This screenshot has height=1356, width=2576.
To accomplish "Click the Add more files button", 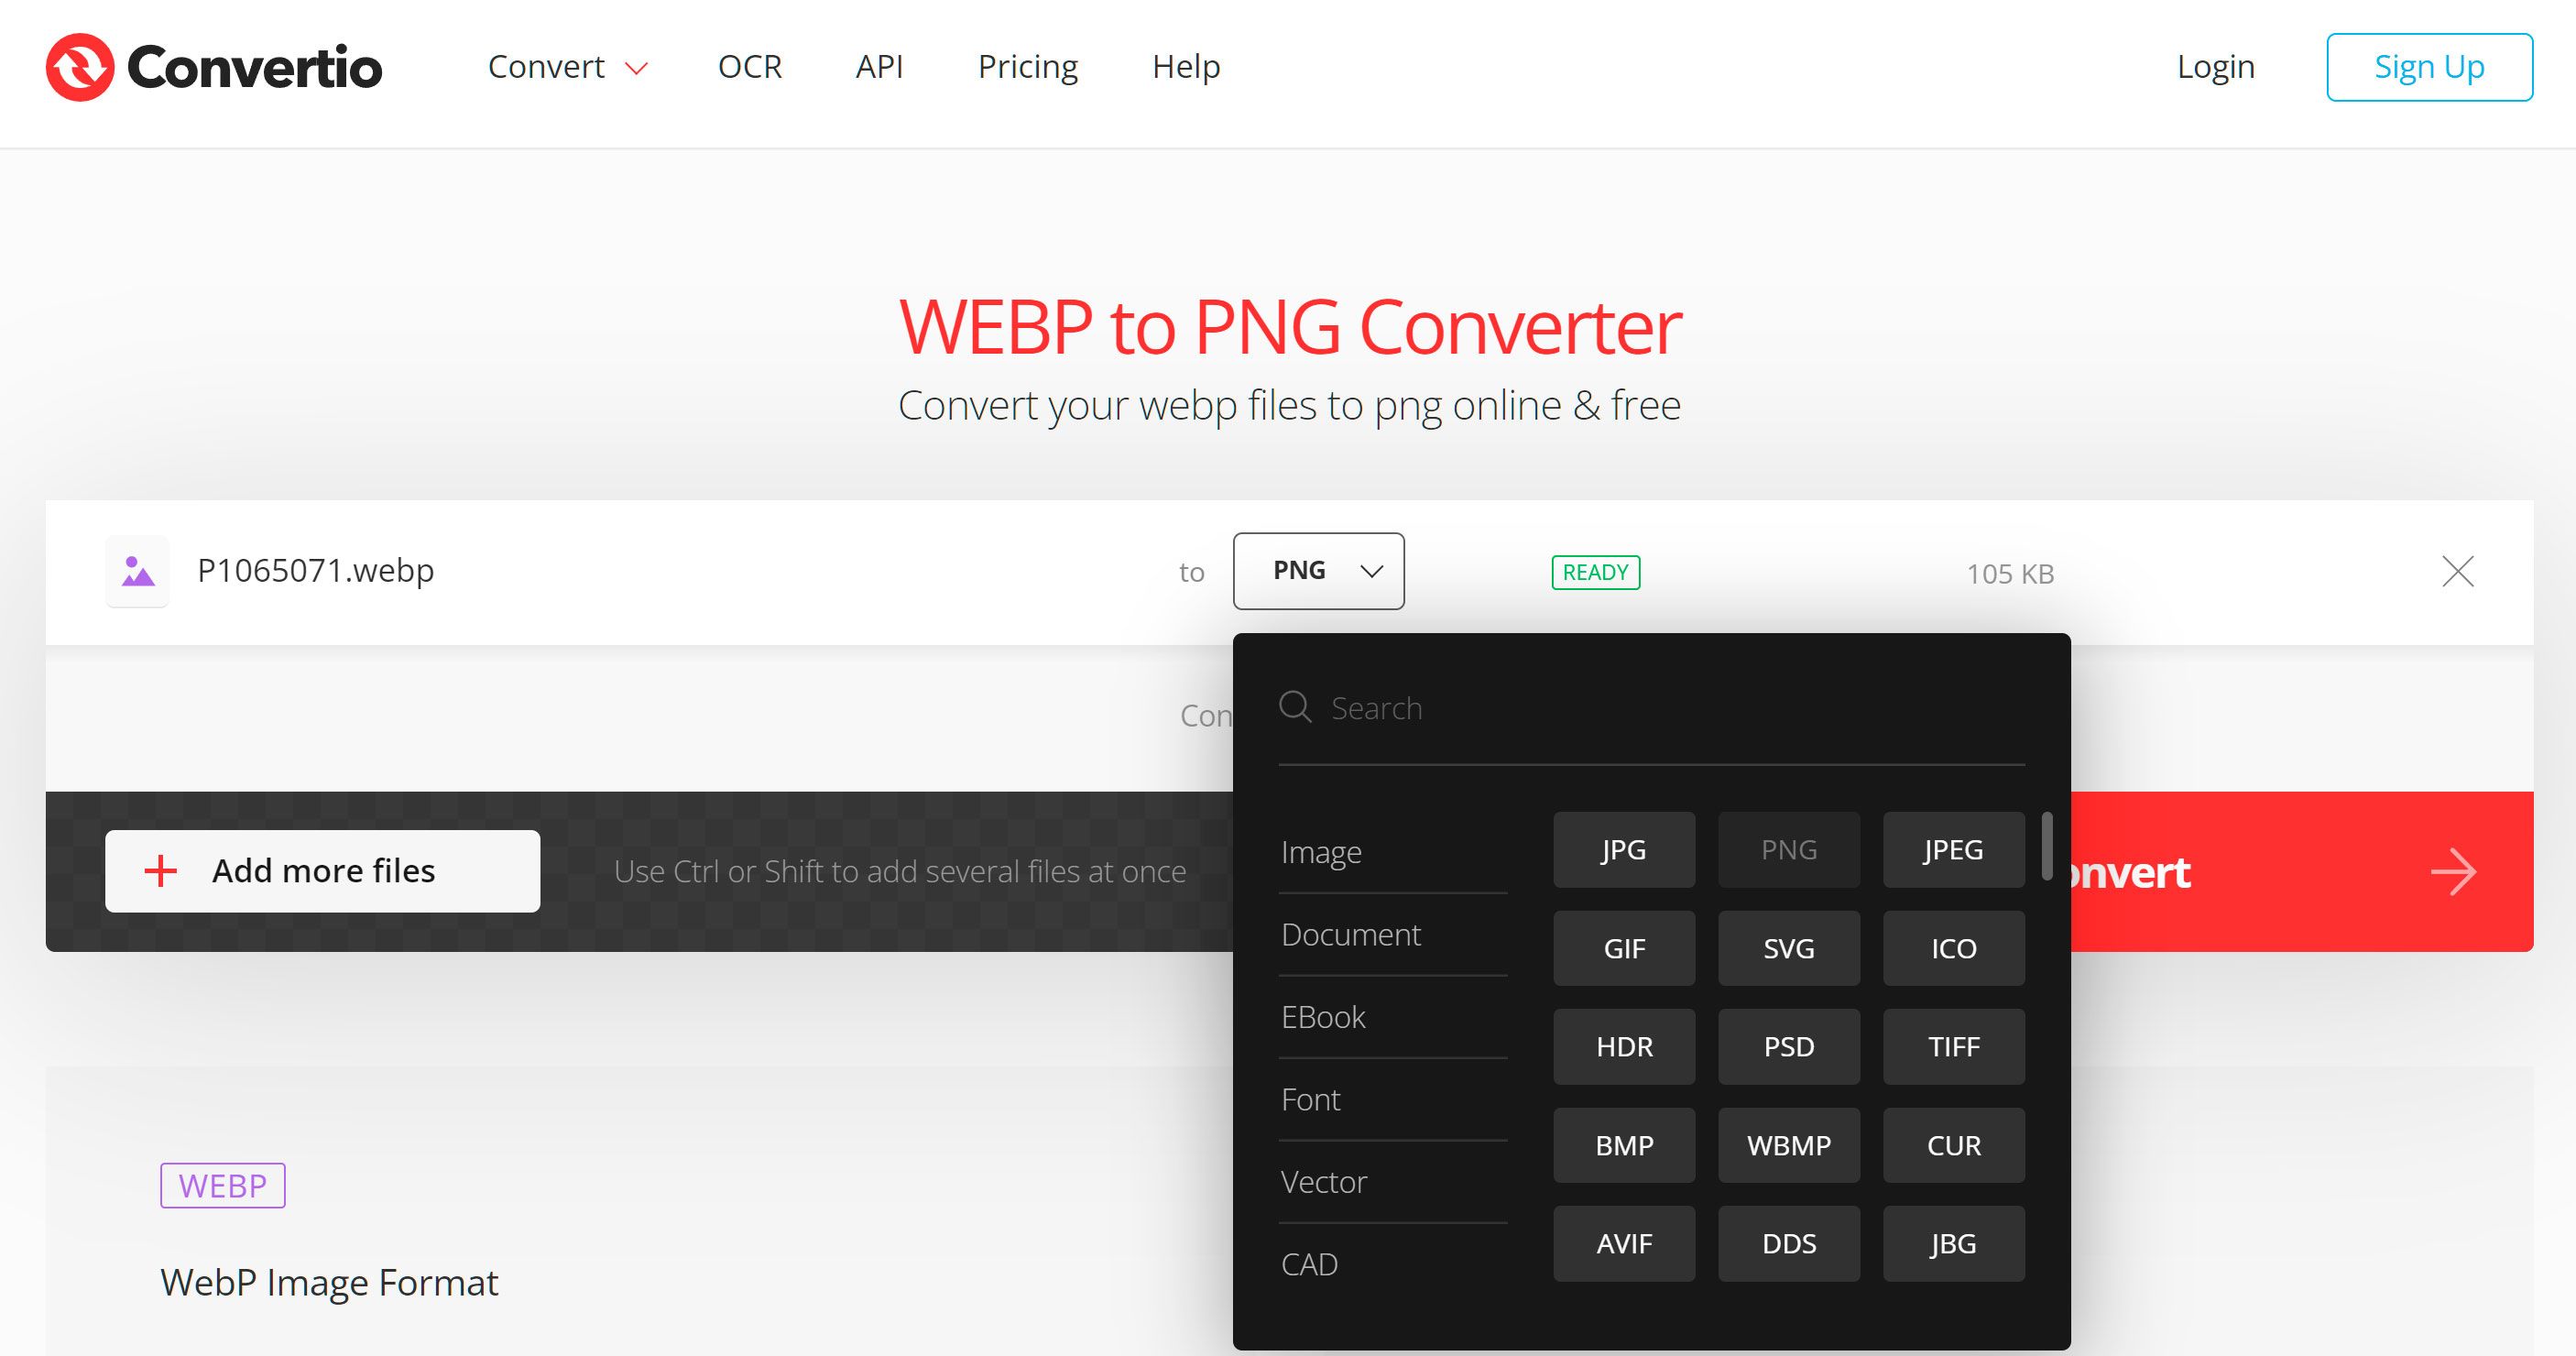I will pyautogui.click(x=317, y=870).
